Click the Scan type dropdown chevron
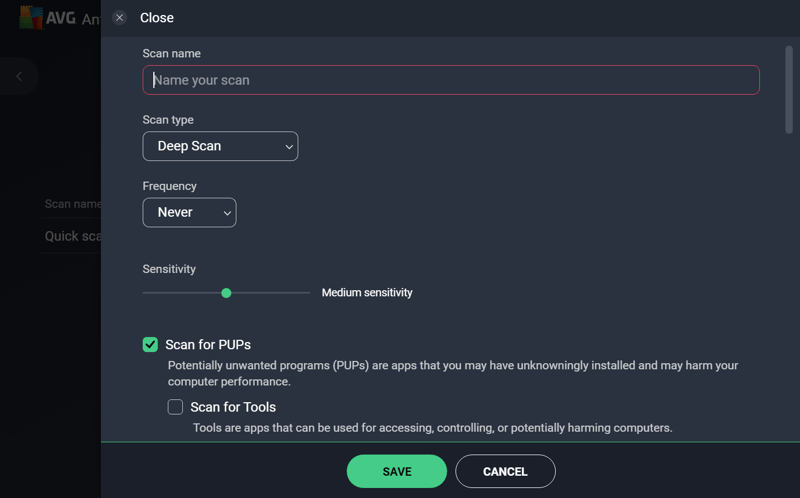The image size is (800, 498). click(289, 147)
